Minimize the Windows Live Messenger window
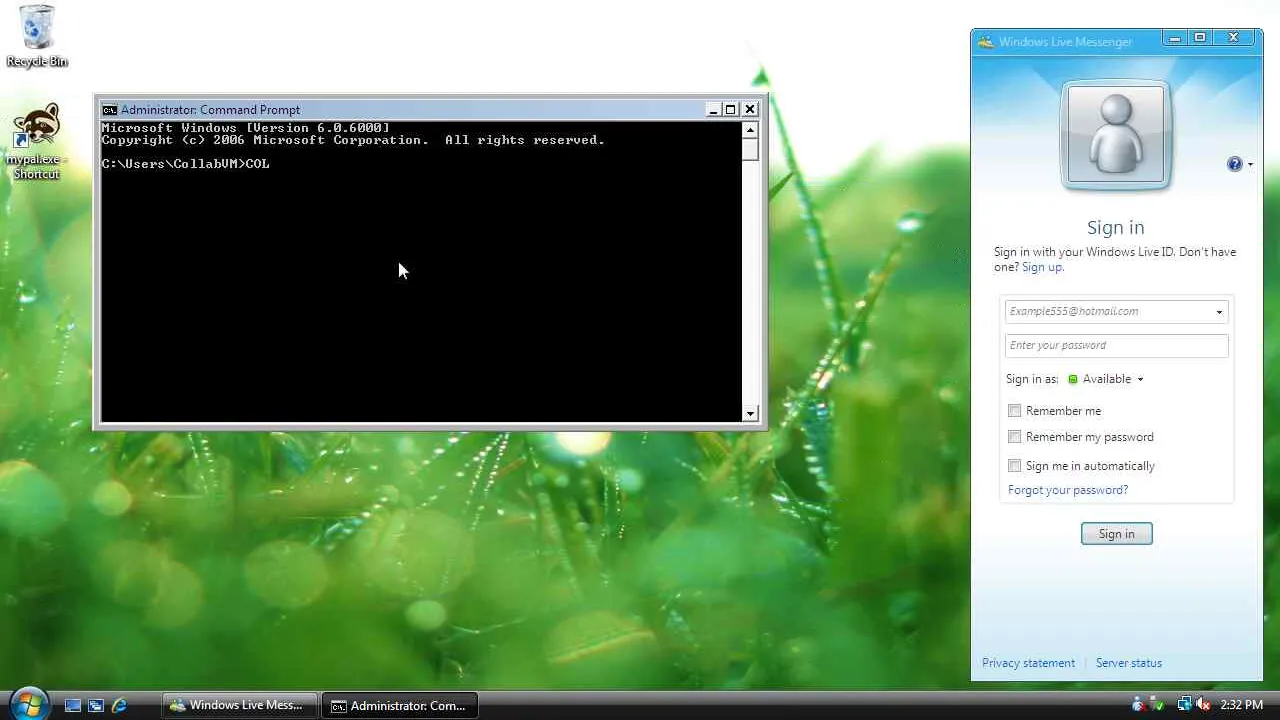Viewport: 1280px width, 720px height. [x=1175, y=38]
